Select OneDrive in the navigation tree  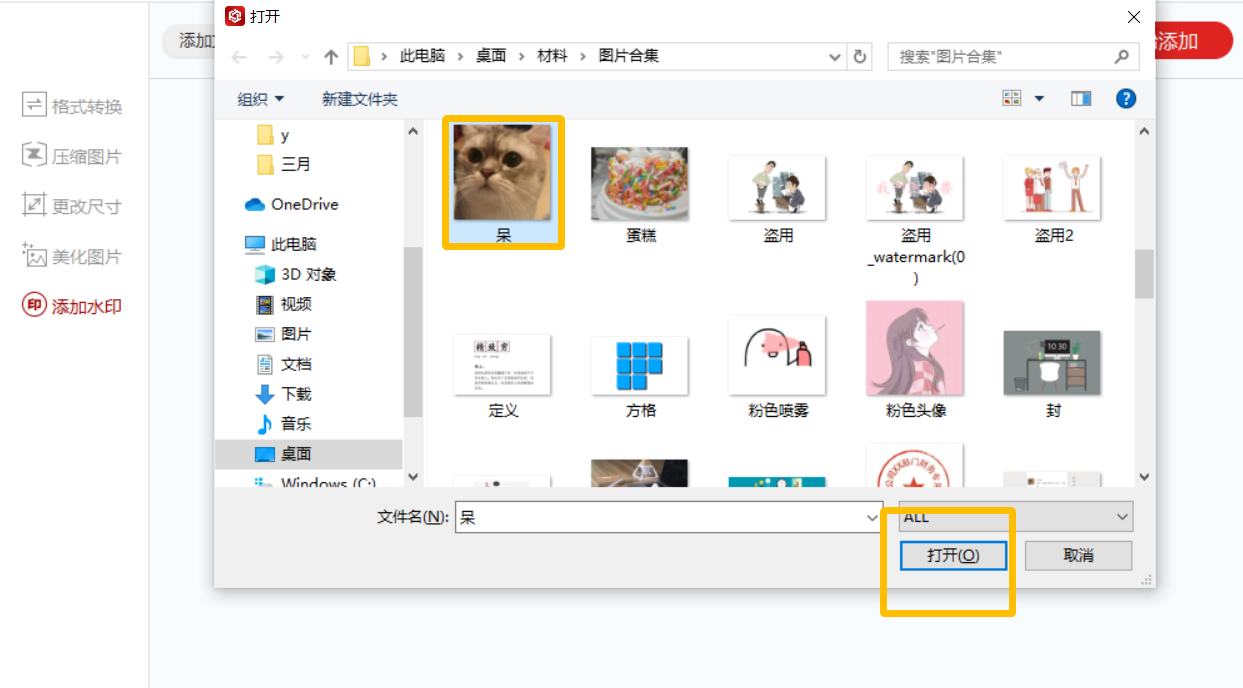click(292, 204)
